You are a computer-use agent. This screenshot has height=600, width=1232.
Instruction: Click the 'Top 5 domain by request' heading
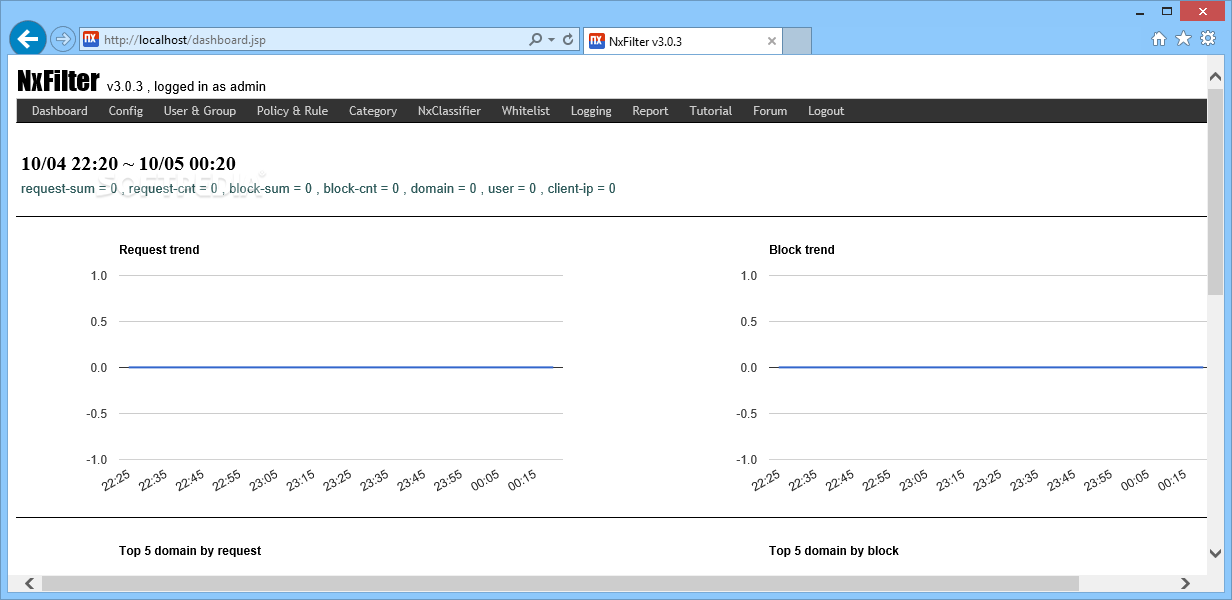(x=190, y=551)
